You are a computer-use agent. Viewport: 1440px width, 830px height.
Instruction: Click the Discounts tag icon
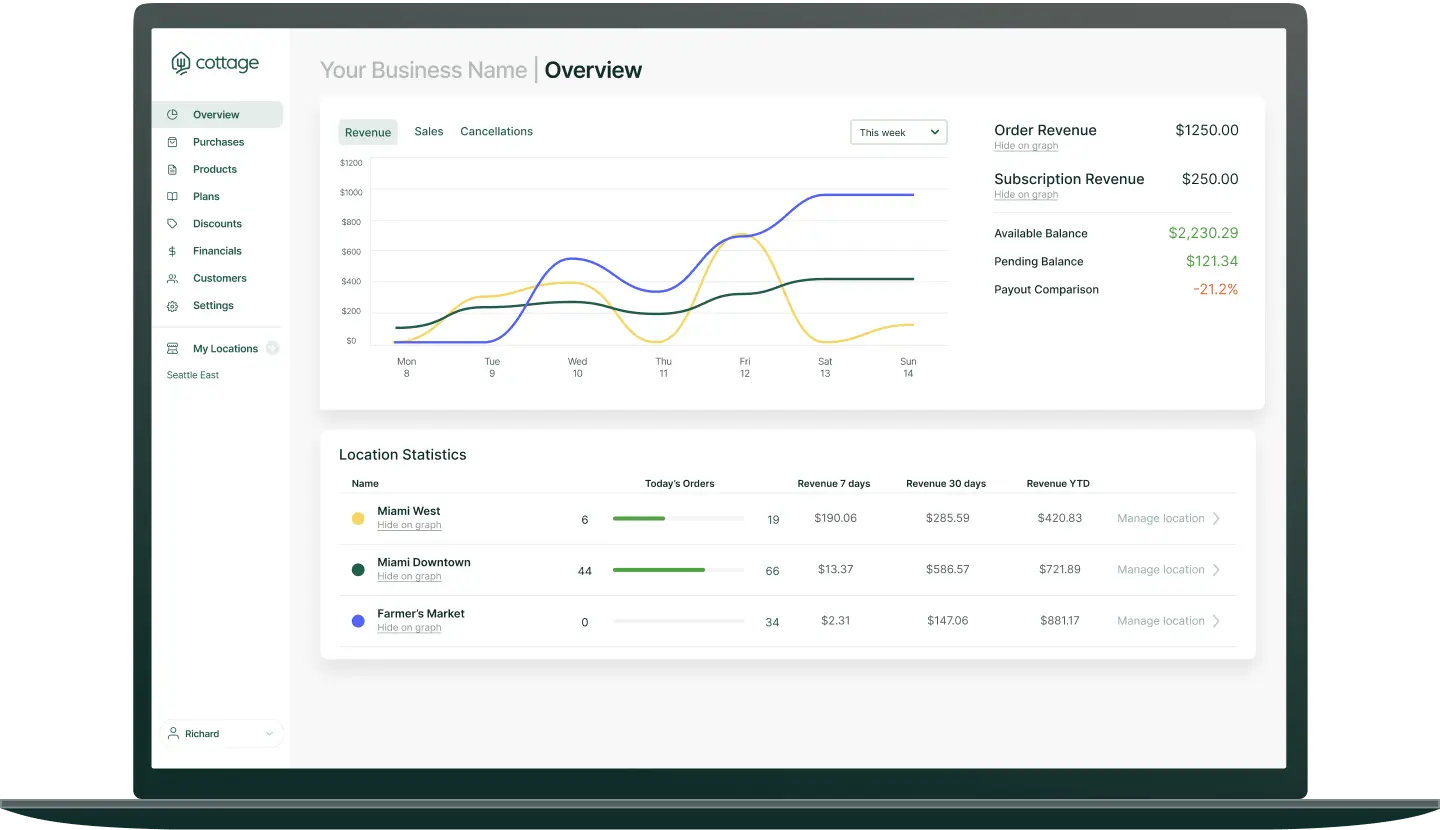click(172, 224)
